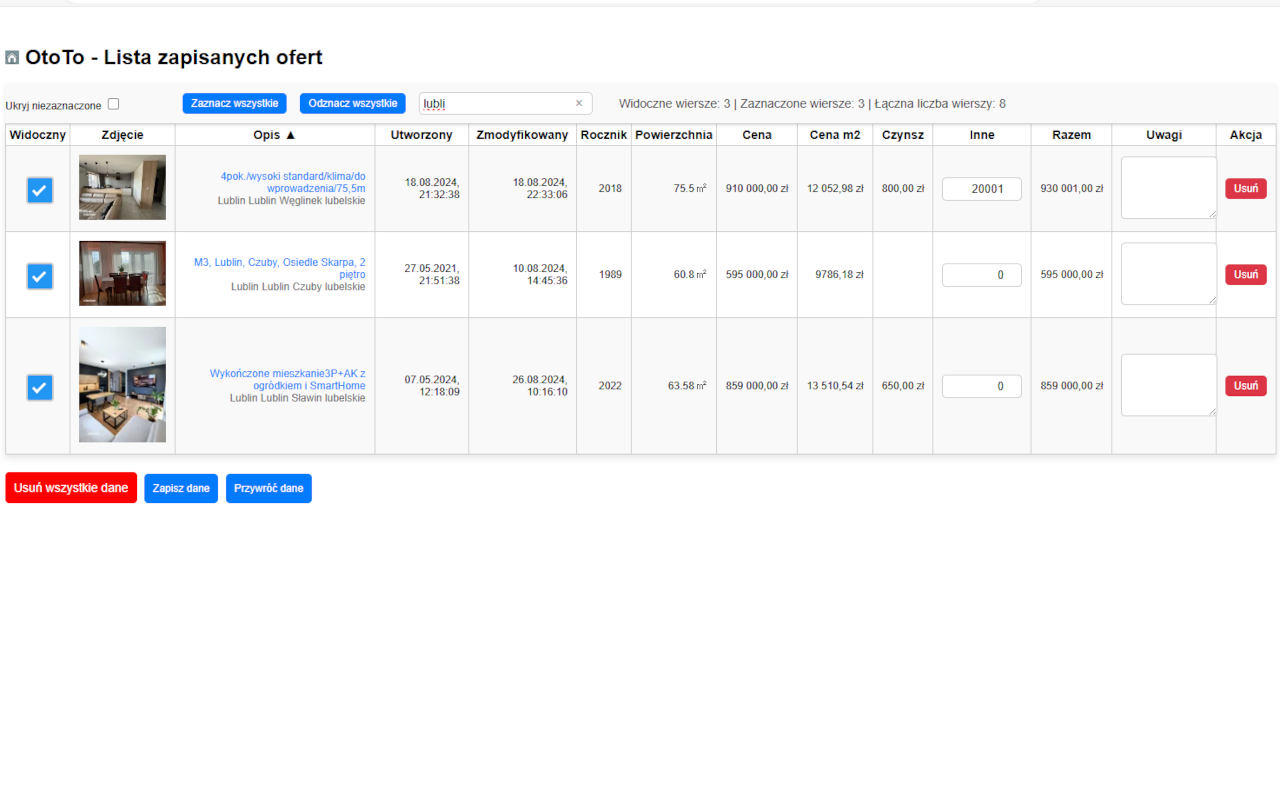Sort by the Widoczny column header
The width and height of the screenshot is (1280, 800).
[x=38, y=135]
